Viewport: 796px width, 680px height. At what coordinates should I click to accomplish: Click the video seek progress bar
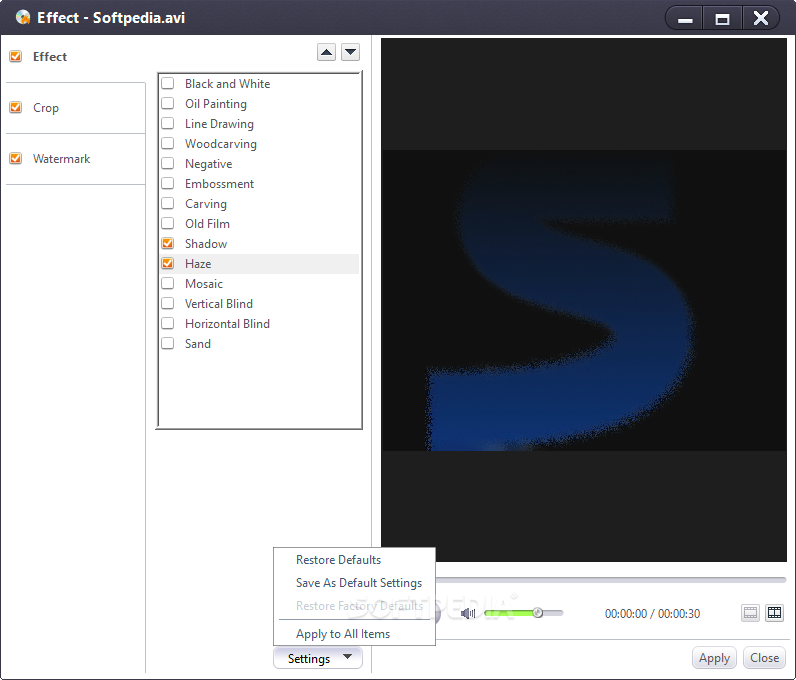(x=611, y=579)
